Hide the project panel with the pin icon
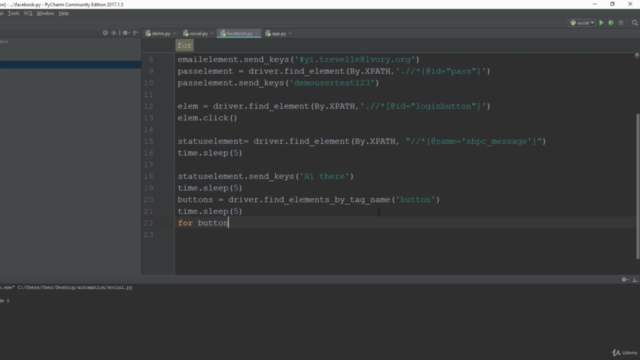This screenshot has height=360, width=640. click(136, 33)
